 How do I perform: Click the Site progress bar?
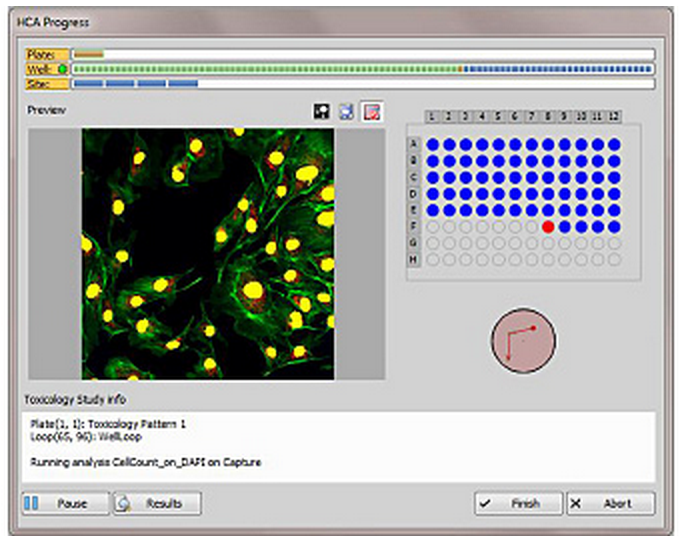363,84
